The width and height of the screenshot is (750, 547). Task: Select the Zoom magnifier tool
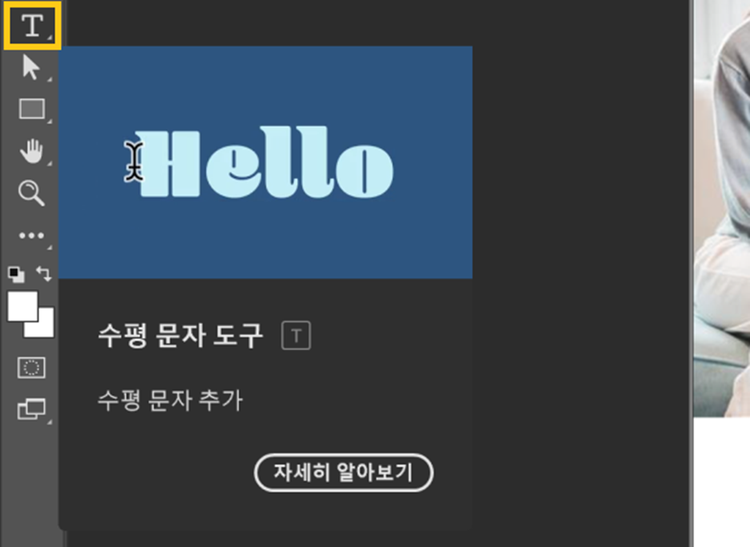click(x=32, y=193)
